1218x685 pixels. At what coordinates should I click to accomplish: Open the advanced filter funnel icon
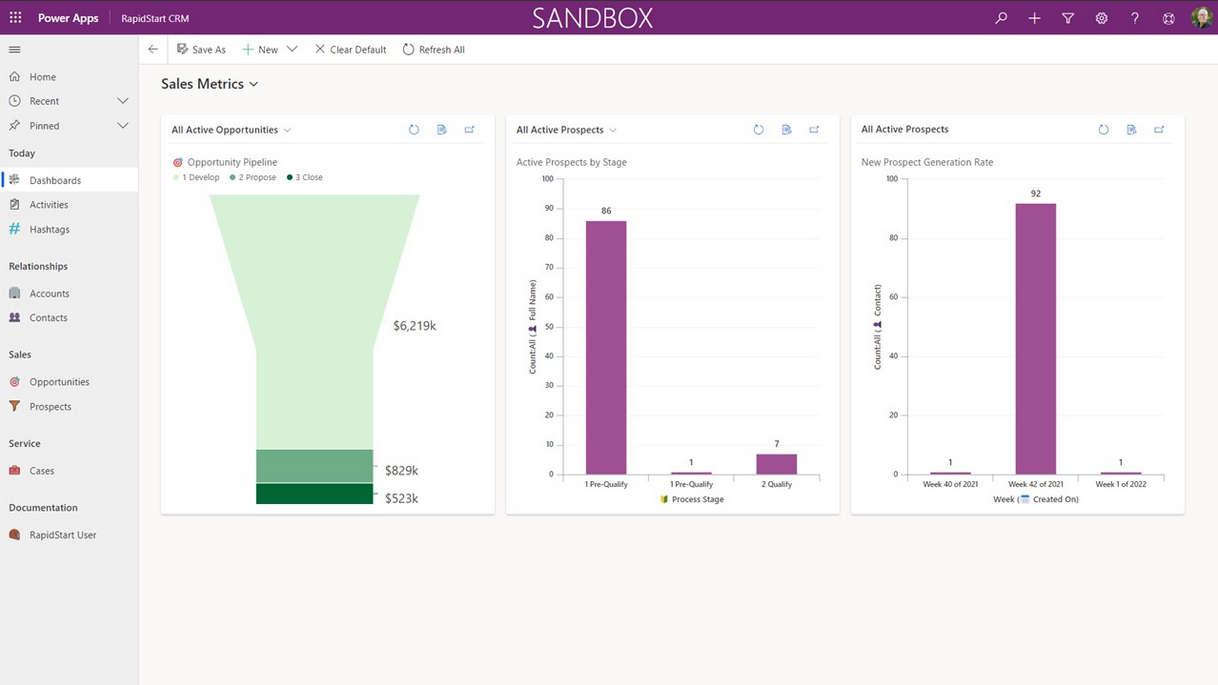pos(1068,18)
